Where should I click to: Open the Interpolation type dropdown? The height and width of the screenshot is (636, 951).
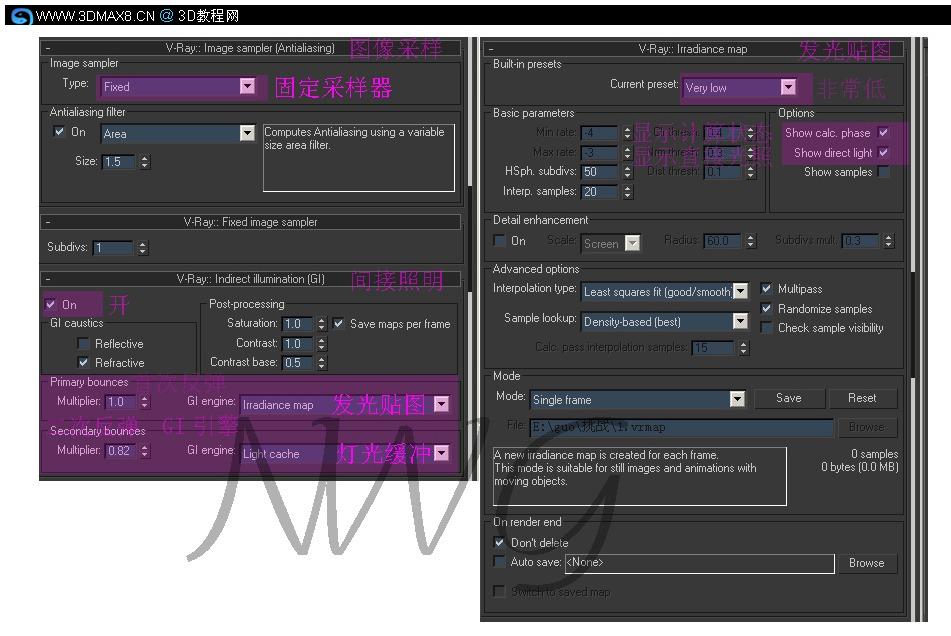tap(665, 292)
